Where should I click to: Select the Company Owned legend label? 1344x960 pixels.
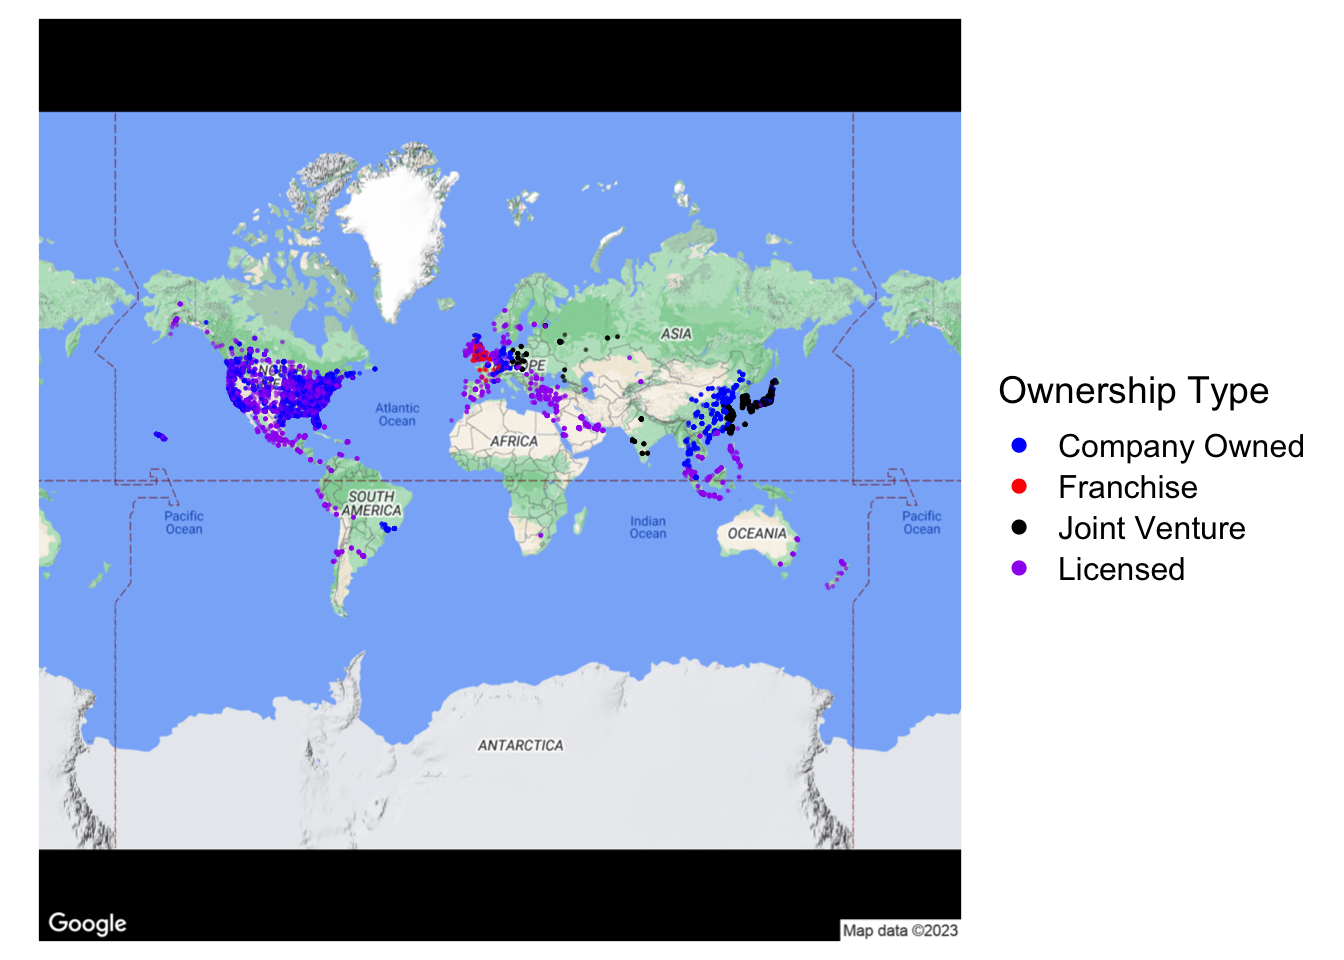[1181, 446]
